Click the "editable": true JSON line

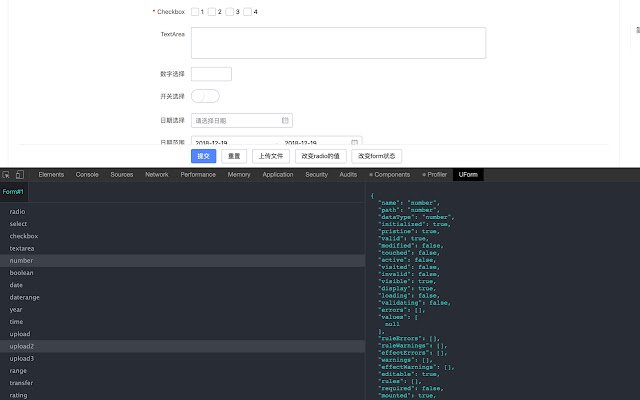coord(409,374)
